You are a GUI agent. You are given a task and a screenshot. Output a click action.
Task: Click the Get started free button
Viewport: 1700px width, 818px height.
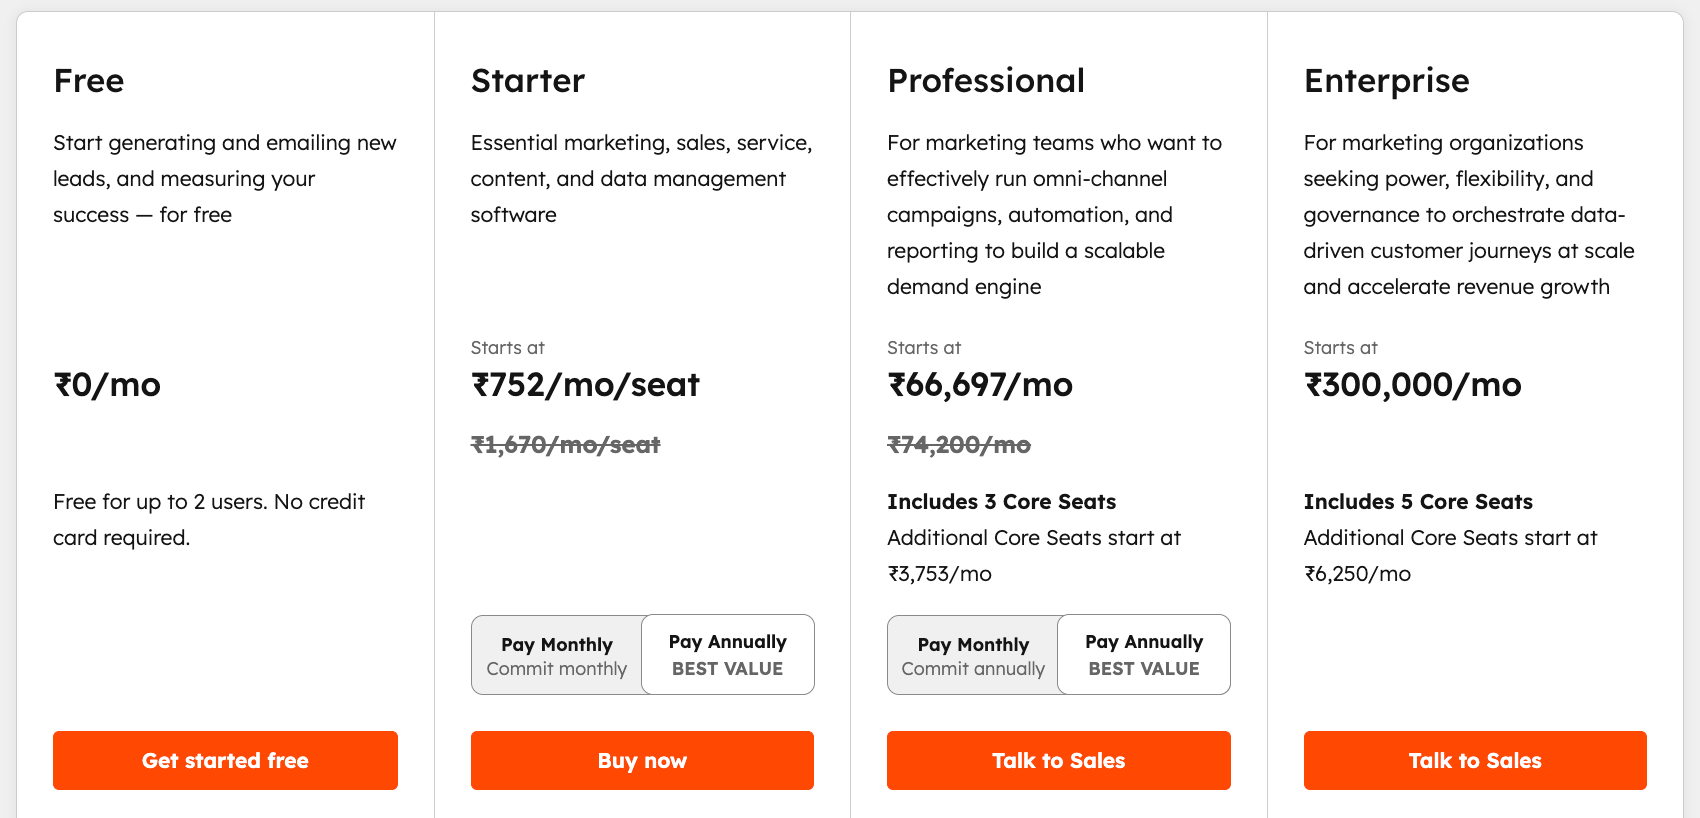[224, 760]
